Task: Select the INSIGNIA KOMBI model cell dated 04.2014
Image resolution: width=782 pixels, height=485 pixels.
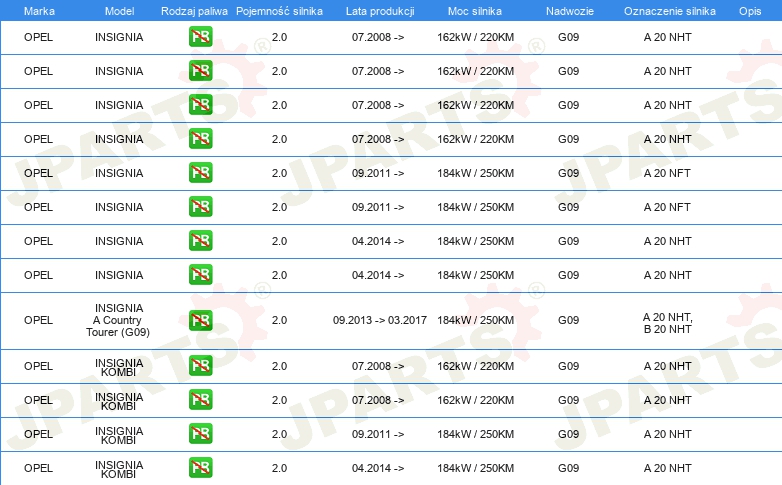Action: point(119,469)
